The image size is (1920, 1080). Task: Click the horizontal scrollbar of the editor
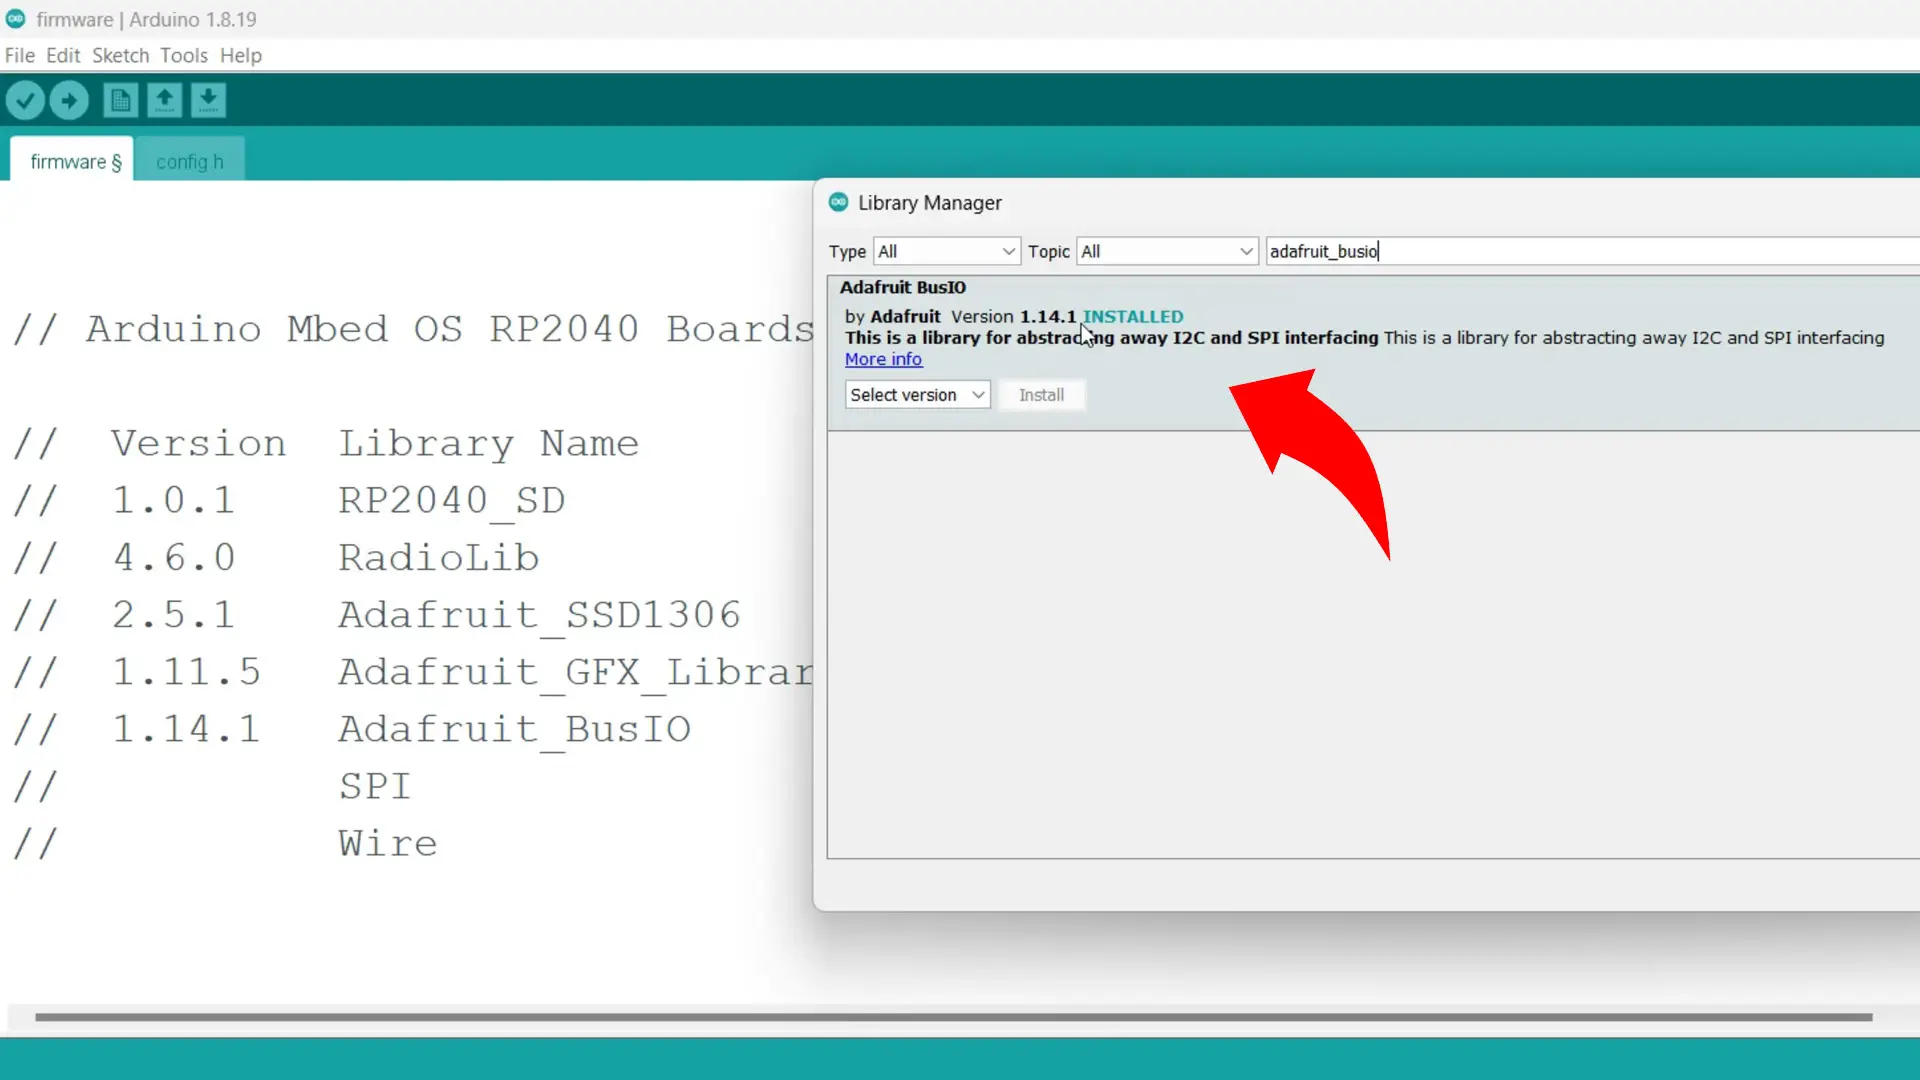click(953, 1017)
